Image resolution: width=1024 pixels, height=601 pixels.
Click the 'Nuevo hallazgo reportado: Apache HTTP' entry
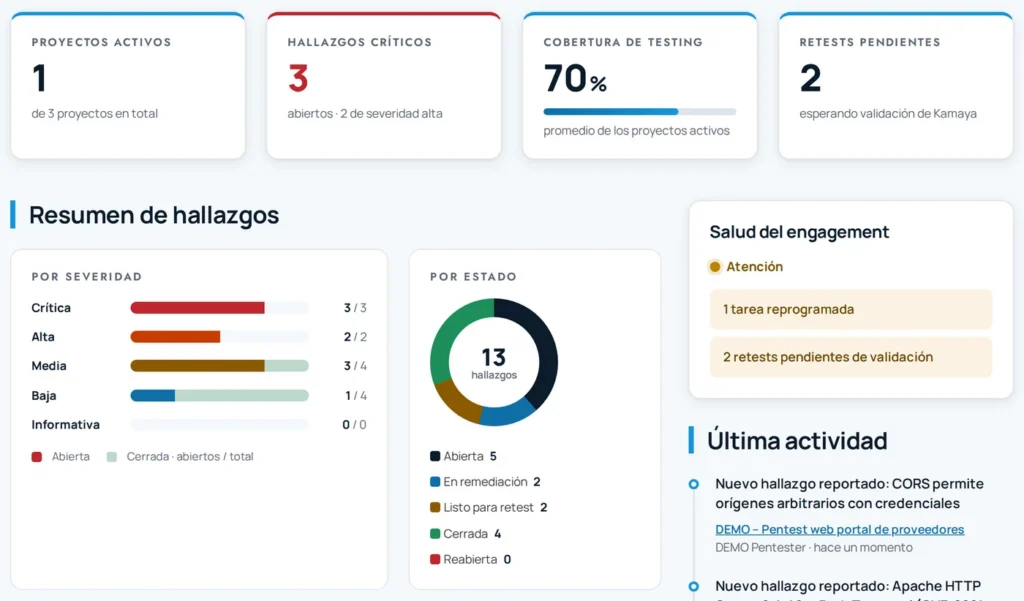click(x=848, y=586)
